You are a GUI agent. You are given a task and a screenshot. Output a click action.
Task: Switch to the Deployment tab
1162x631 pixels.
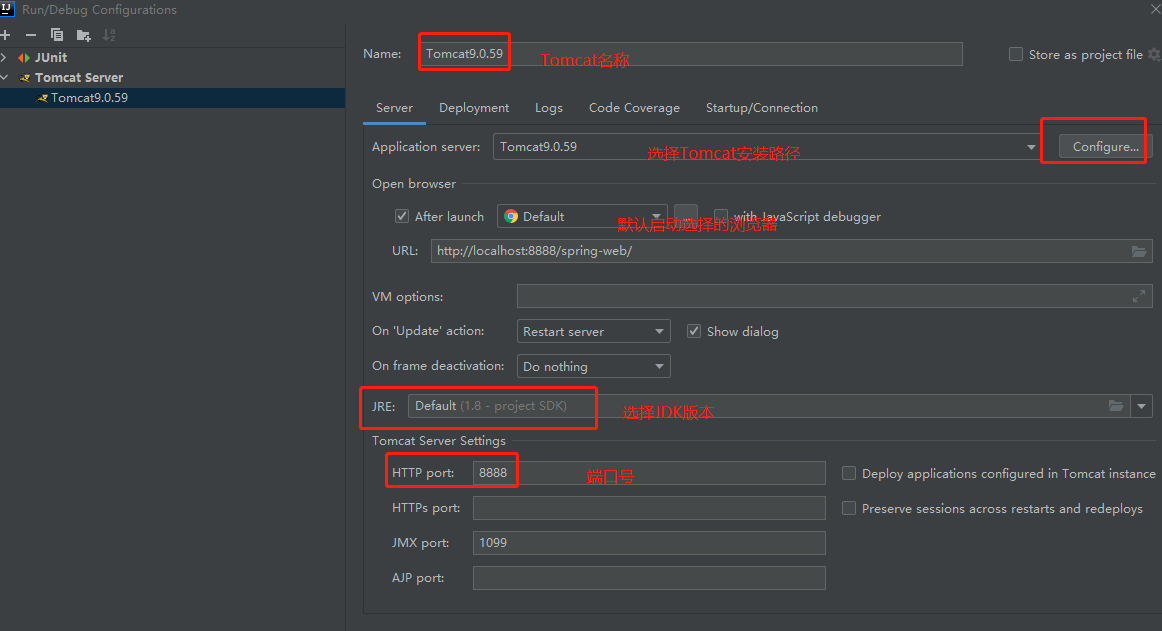tap(474, 108)
